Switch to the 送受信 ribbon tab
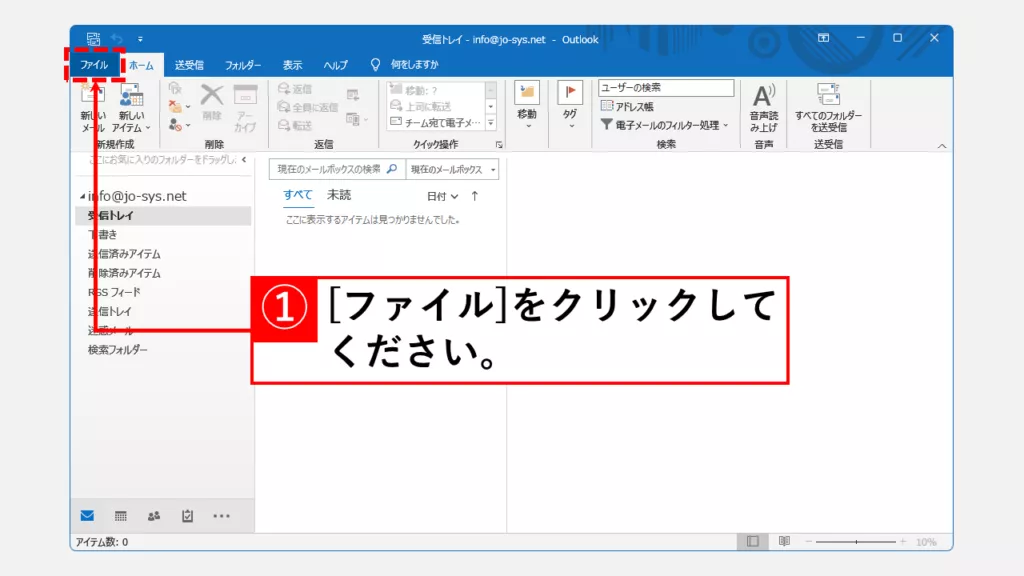 click(x=189, y=65)
